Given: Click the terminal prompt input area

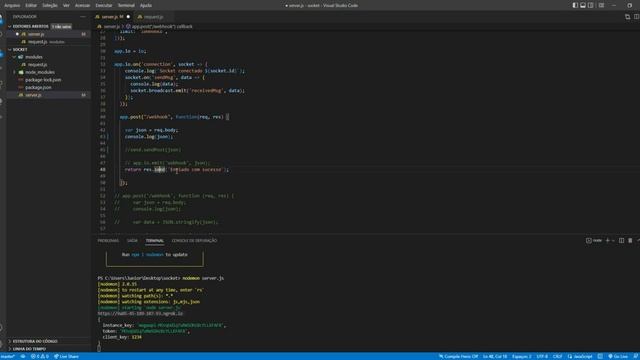Looking at the screenshot, I should coord(99,348).
